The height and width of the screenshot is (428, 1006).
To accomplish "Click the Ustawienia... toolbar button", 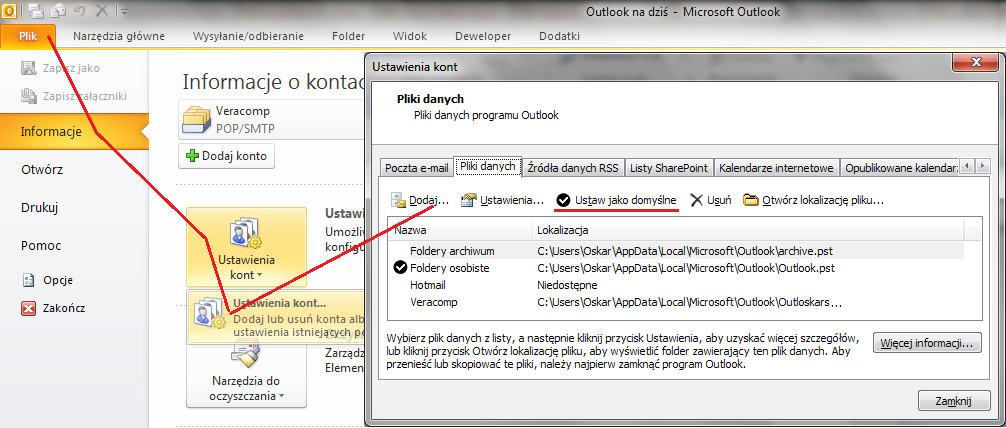I will 503,200.
